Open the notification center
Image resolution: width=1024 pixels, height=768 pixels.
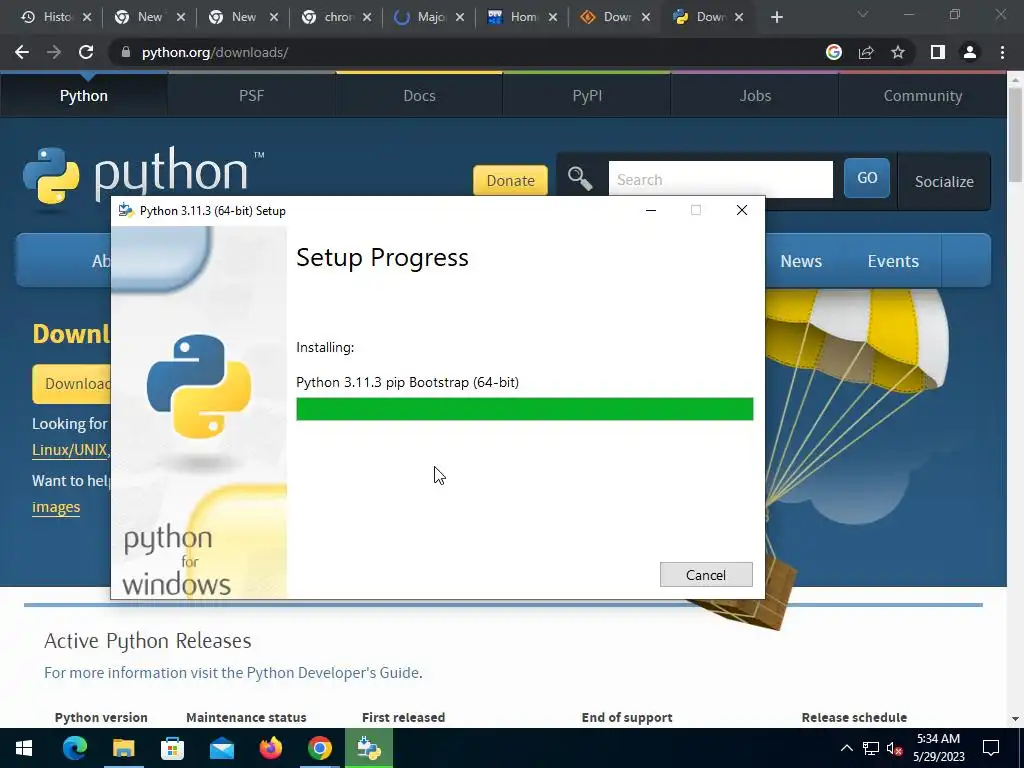991,748
